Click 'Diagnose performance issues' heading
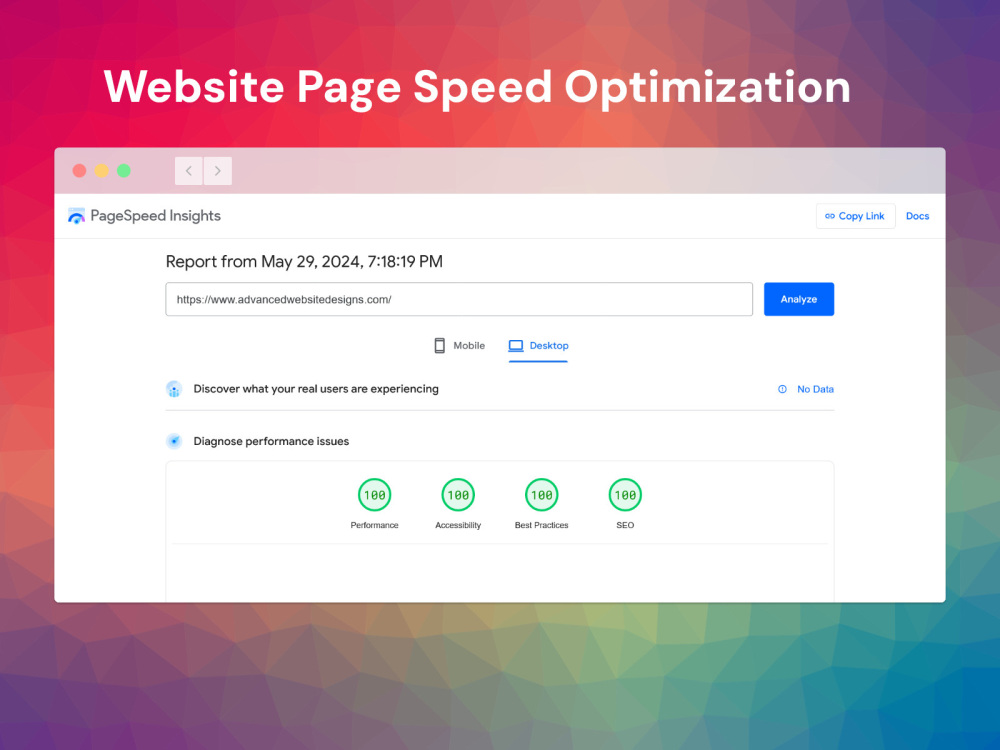 (271, 441)
